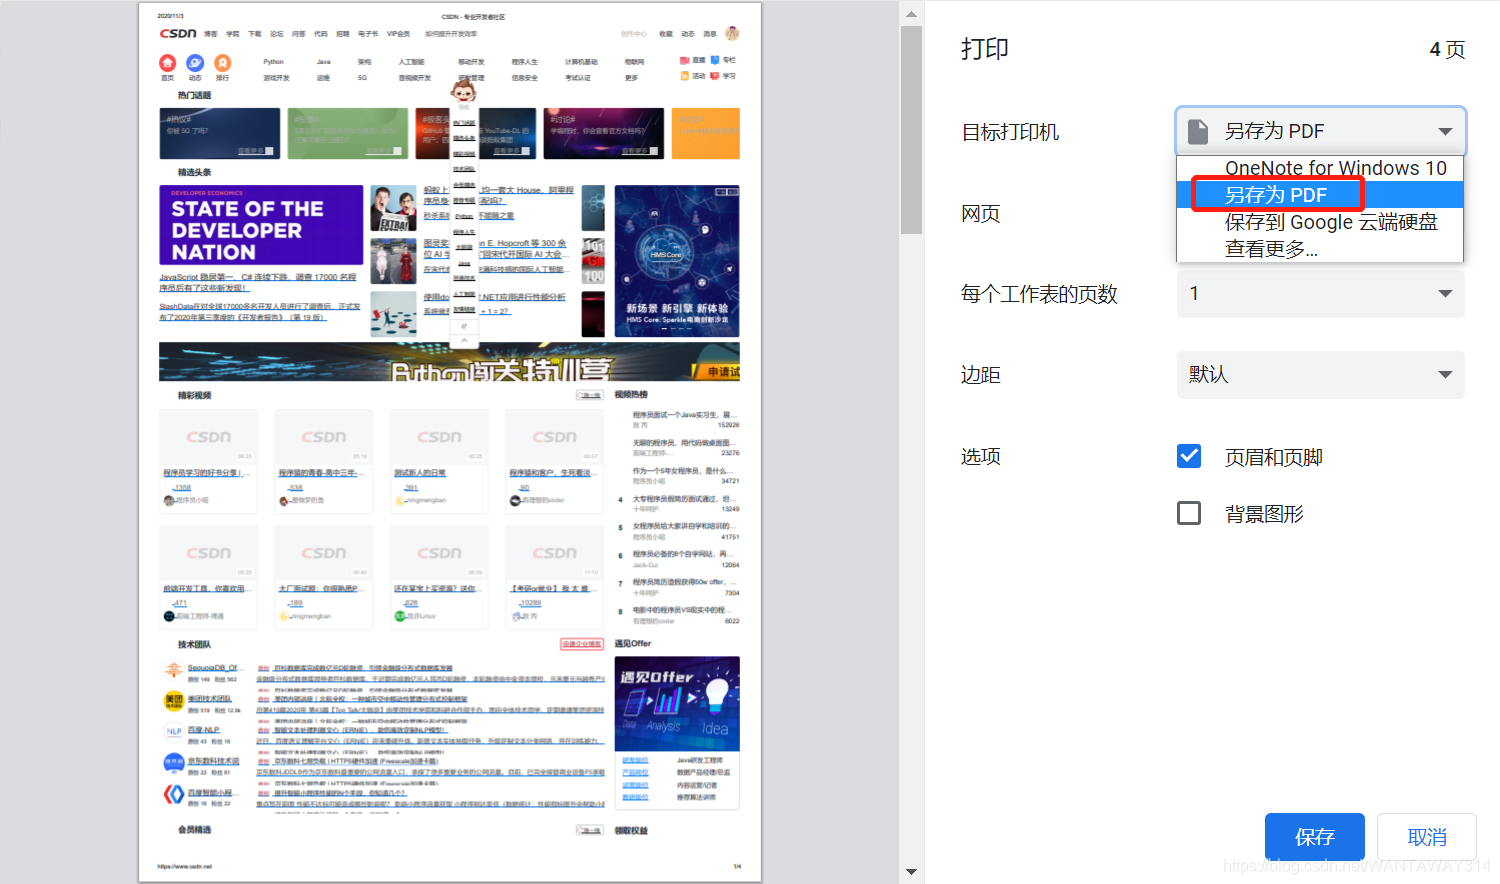Click the preview scrollbar down arrow
This screenshot has width=1500, height=884.
click(911, 871)
